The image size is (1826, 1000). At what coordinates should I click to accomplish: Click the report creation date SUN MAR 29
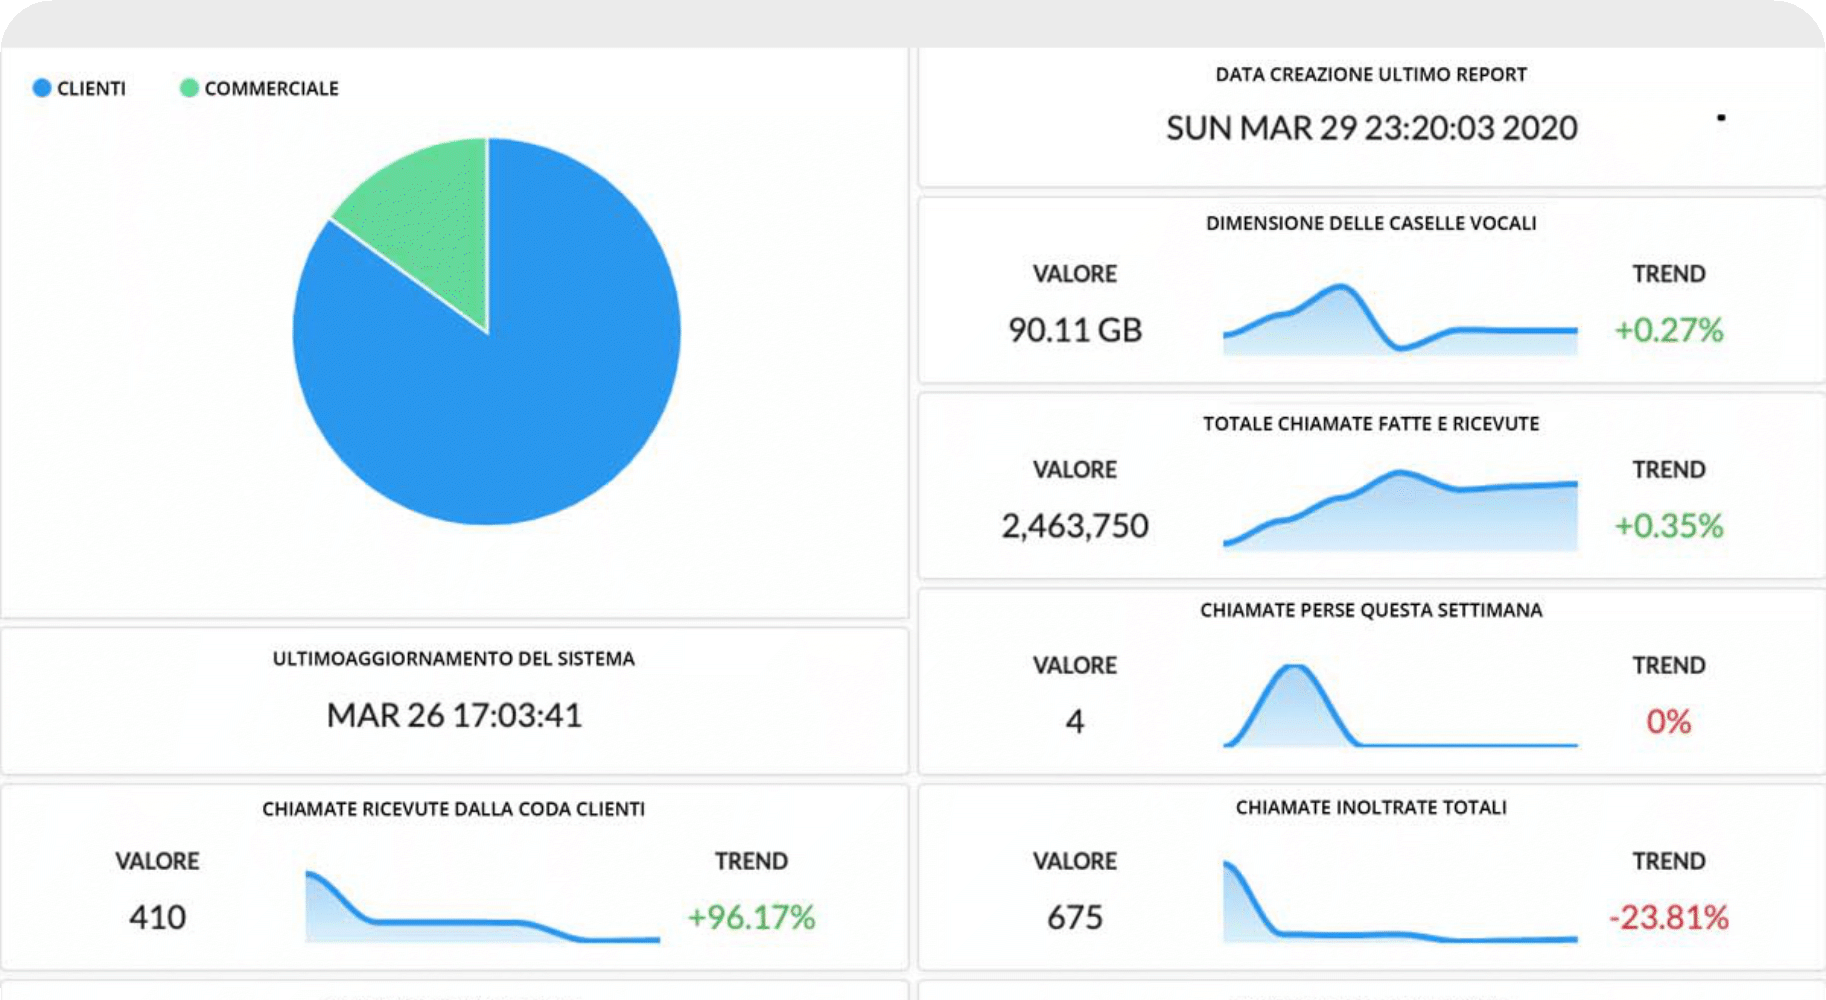pyautogui.click(x=1371, y=128)
